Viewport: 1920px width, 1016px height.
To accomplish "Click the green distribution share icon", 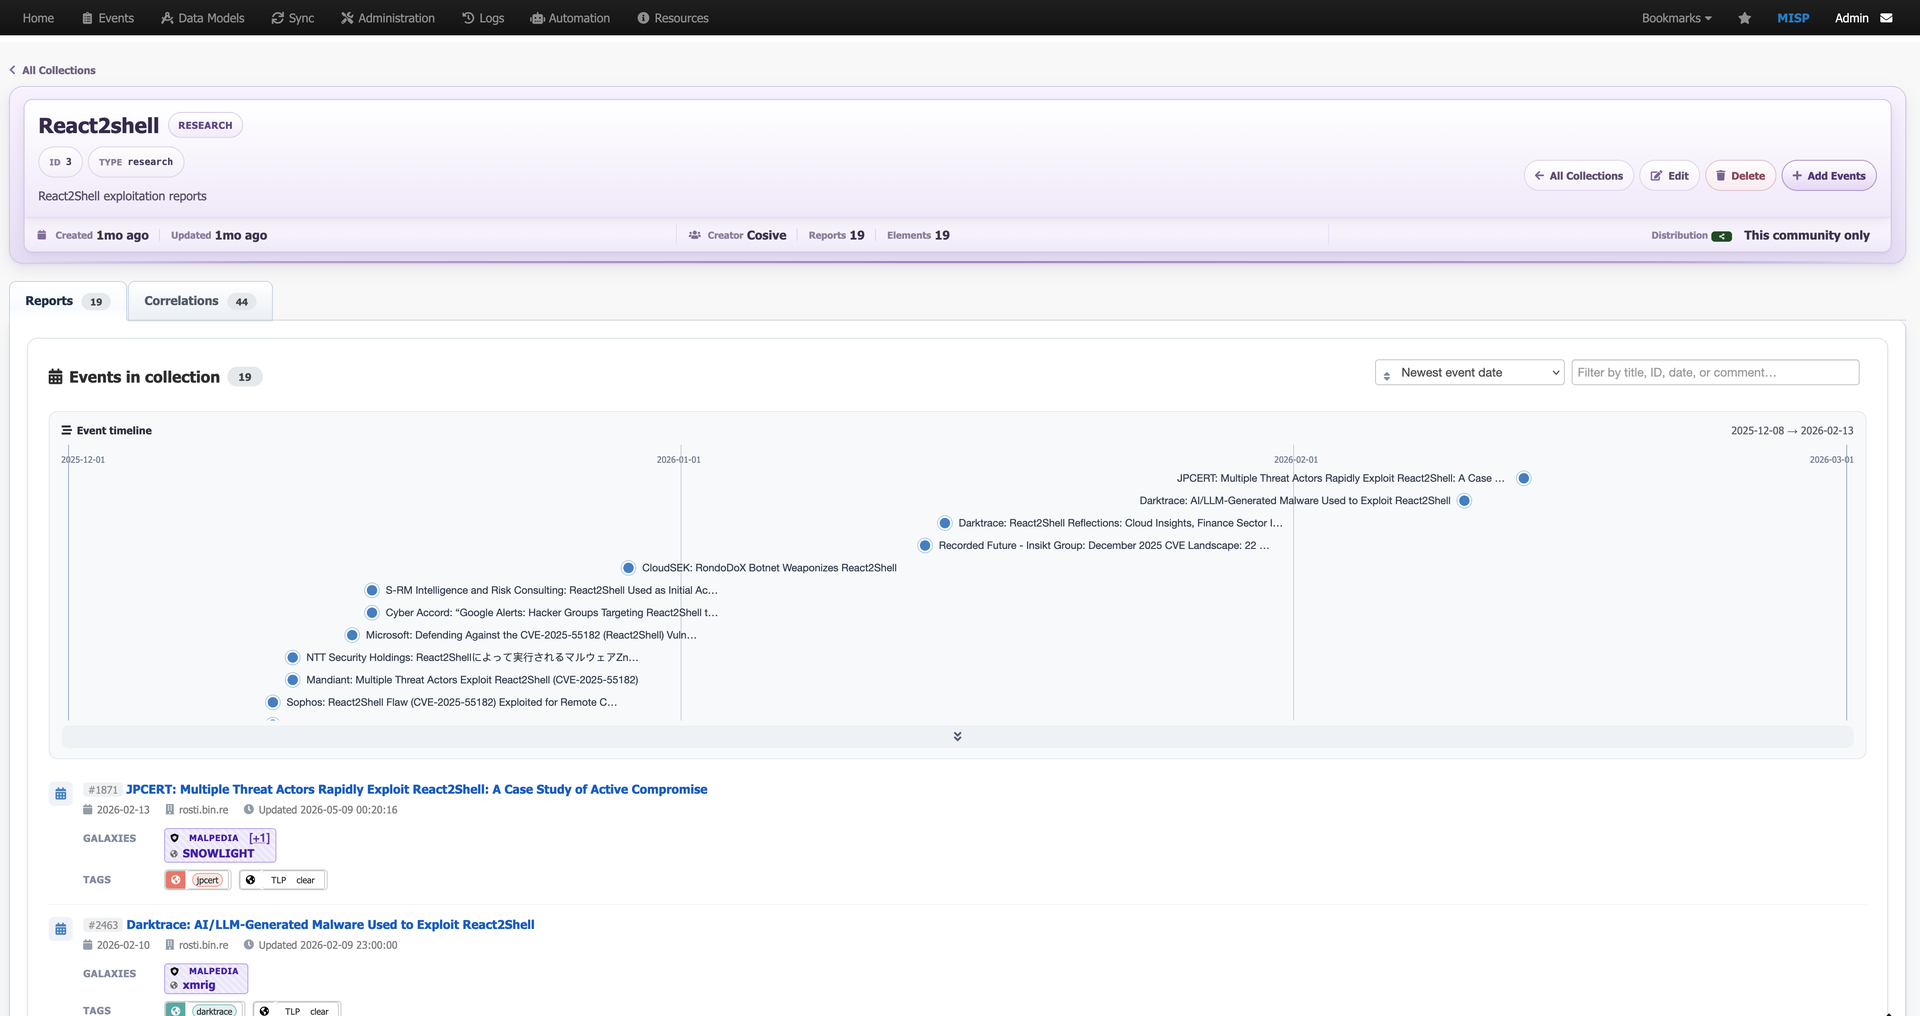I will point(1721,236).
